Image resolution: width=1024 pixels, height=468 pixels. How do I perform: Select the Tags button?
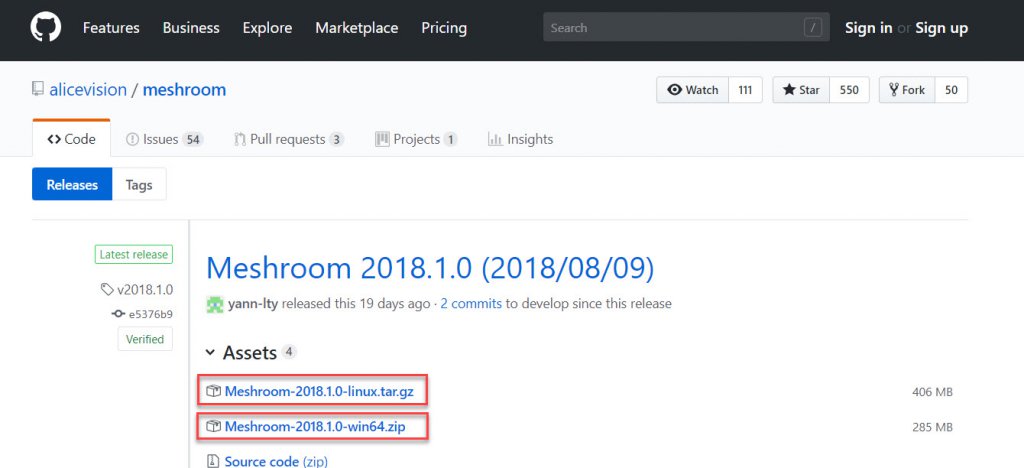pos(139,184)
